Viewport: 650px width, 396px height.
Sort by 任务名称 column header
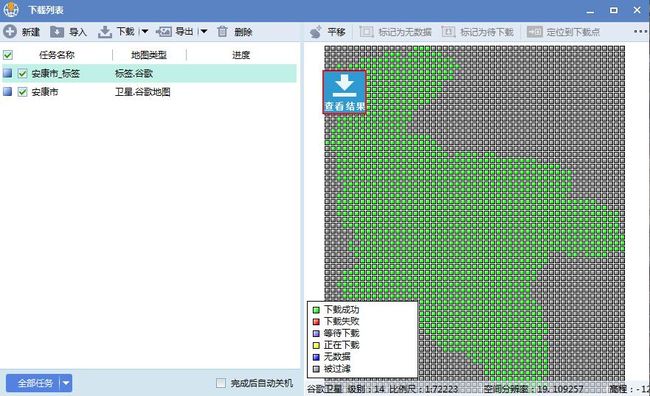click(57, 55)
